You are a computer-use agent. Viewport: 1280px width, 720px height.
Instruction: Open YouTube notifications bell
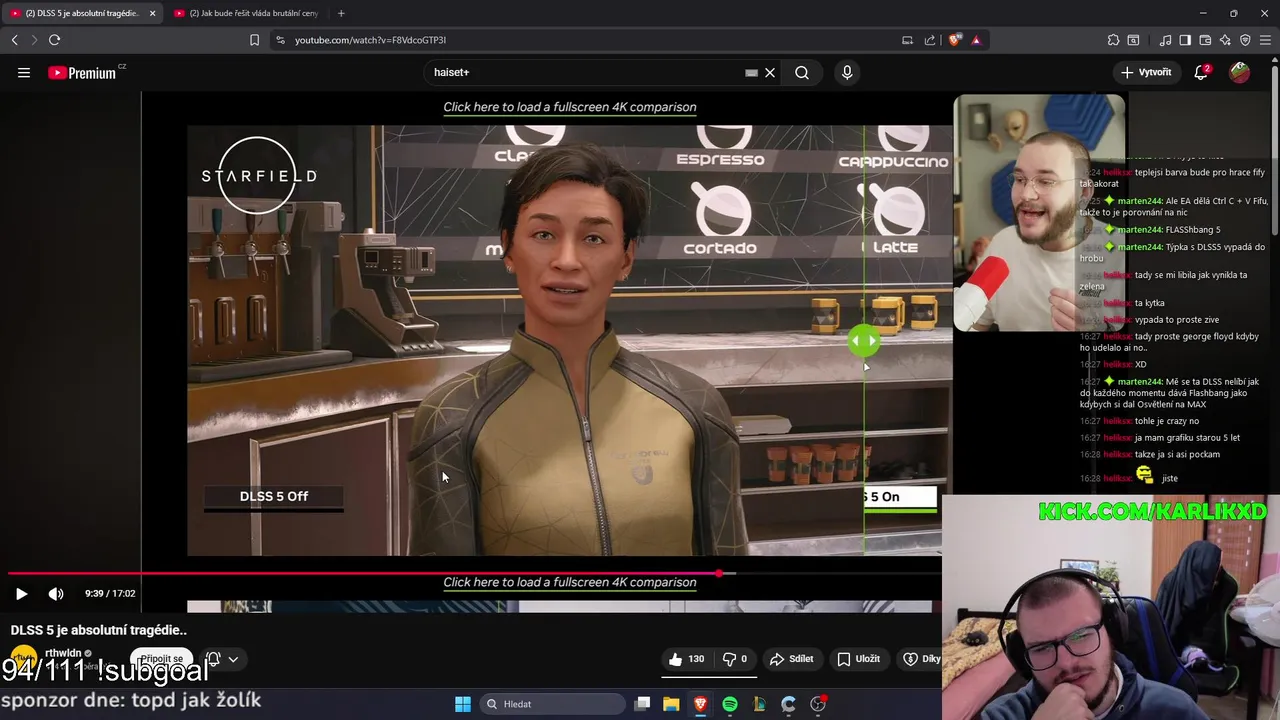click(x=1202, y=72)
